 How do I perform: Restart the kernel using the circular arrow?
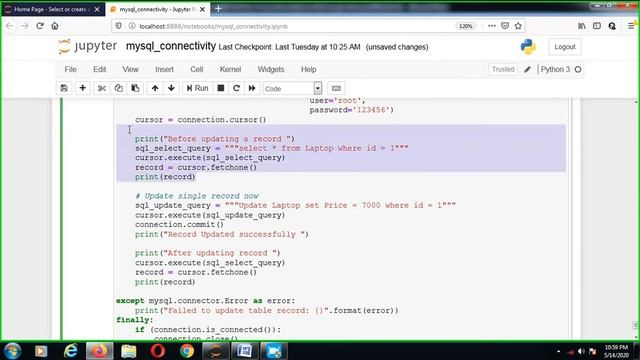236,88
